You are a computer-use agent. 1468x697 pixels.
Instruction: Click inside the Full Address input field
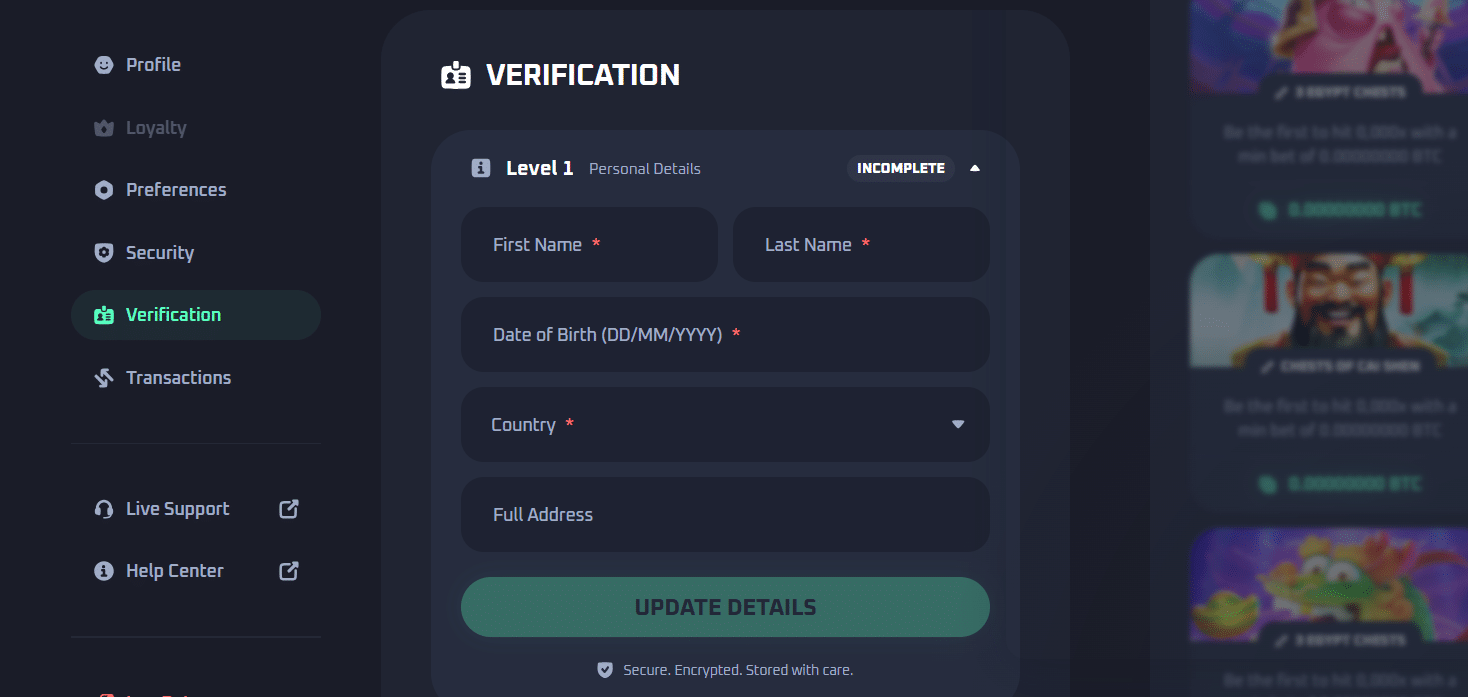725,514
